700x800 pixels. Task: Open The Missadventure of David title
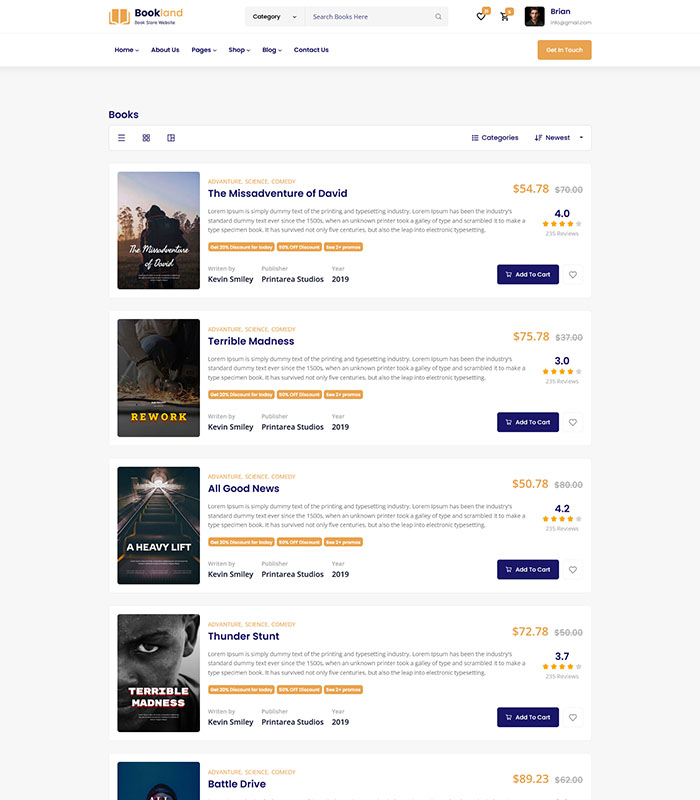278,193
